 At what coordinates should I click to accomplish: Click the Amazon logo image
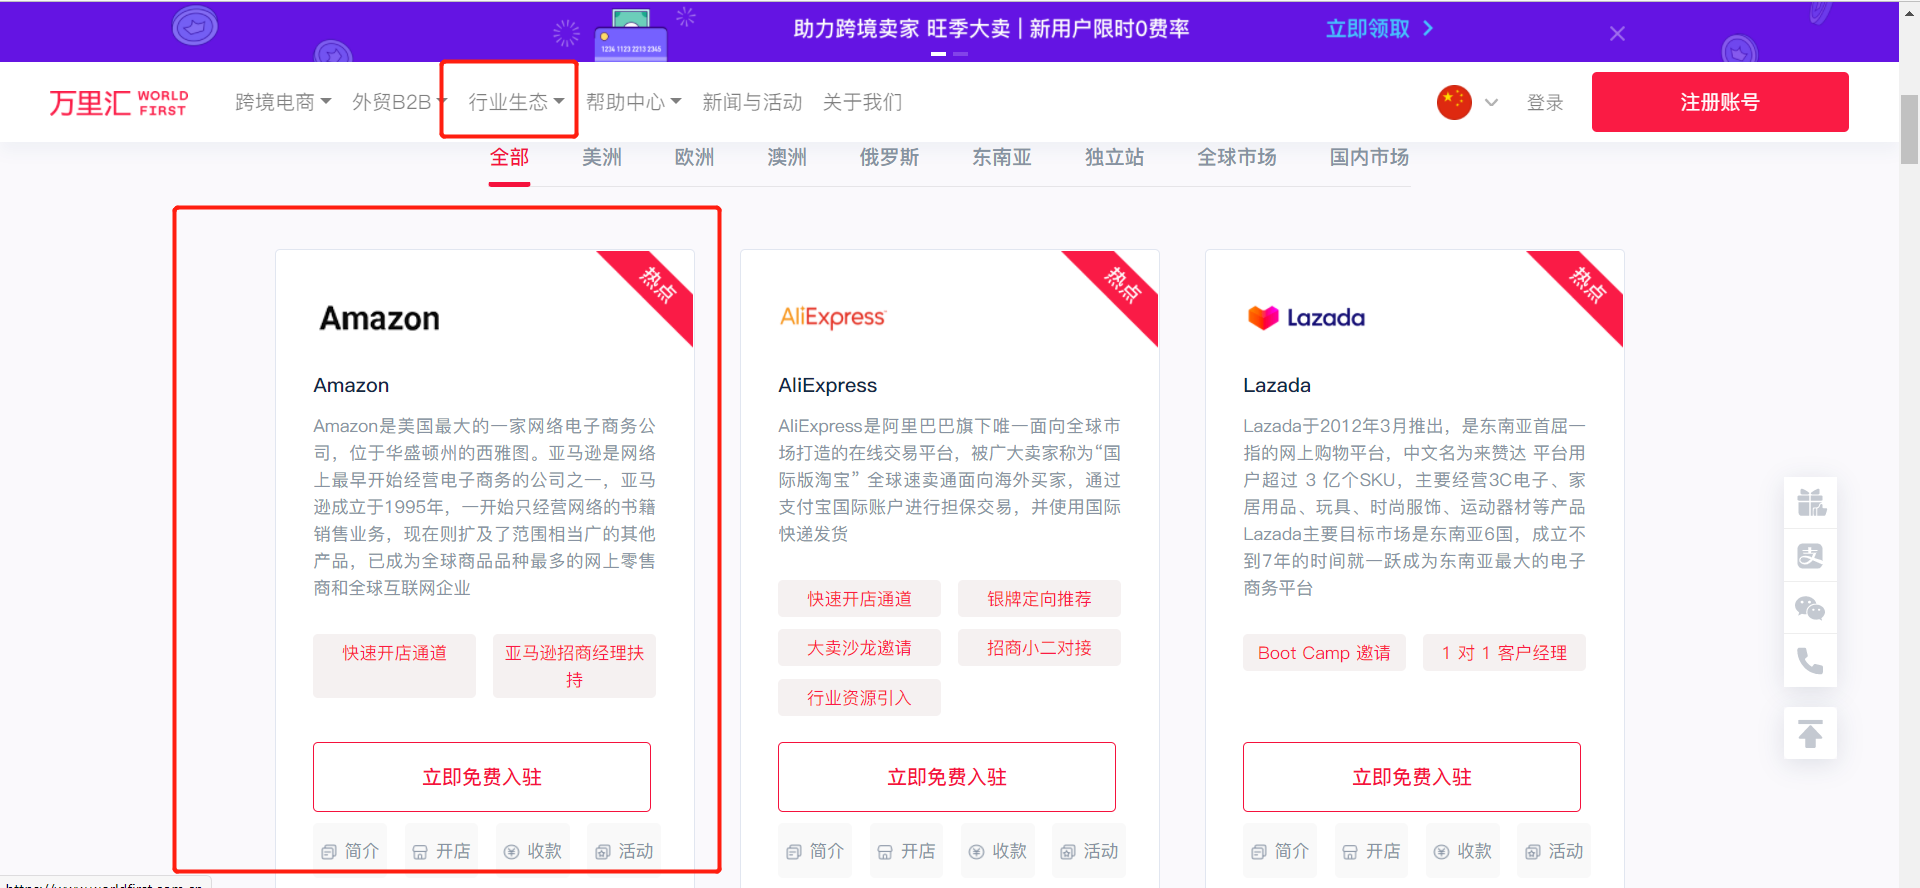380,318
